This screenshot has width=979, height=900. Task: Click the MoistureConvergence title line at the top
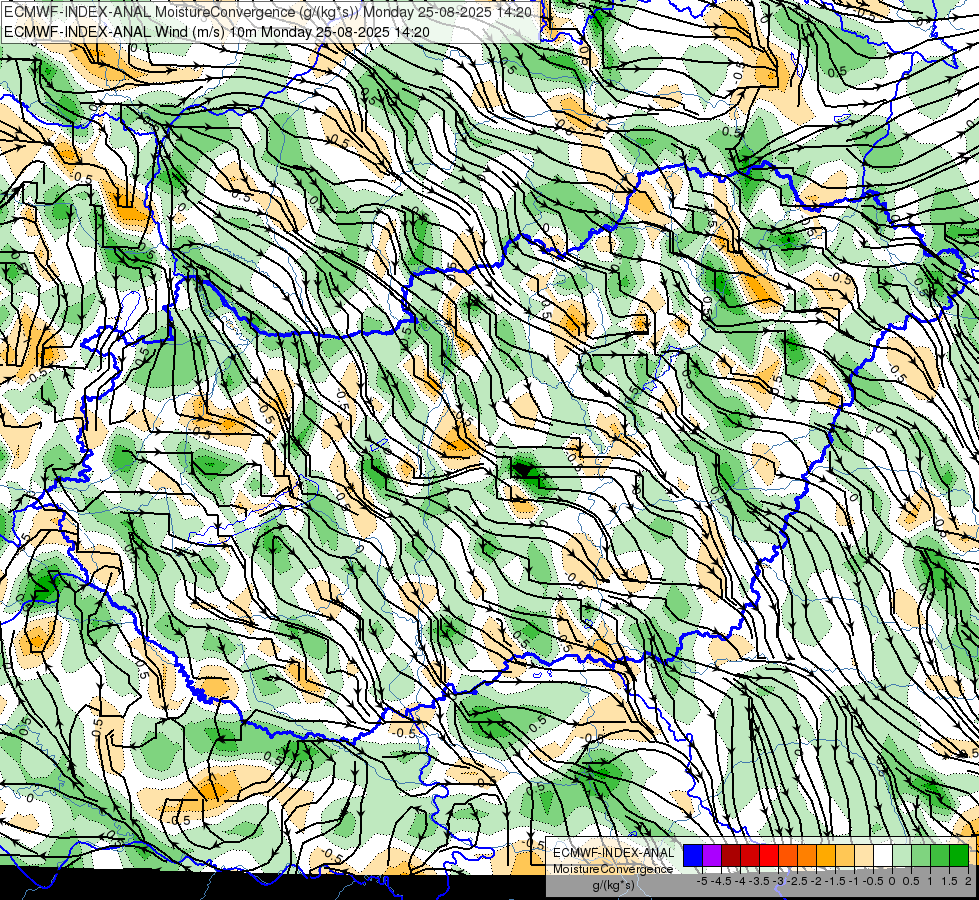268,12
